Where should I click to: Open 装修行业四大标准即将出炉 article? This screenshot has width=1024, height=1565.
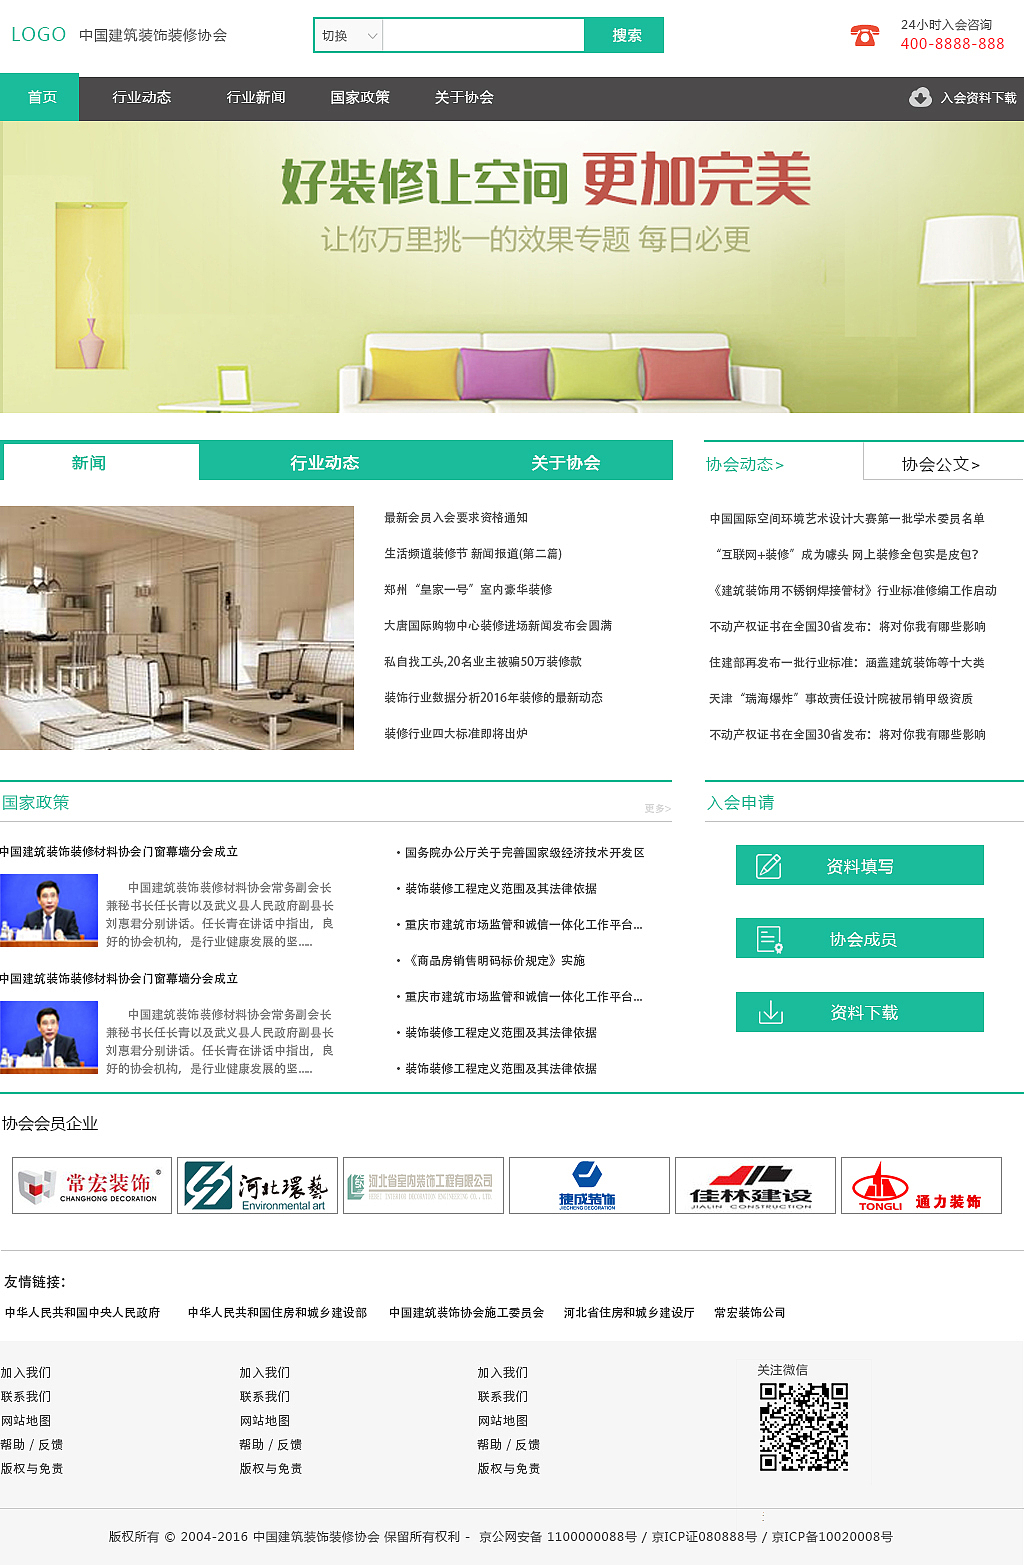(456, 734)
